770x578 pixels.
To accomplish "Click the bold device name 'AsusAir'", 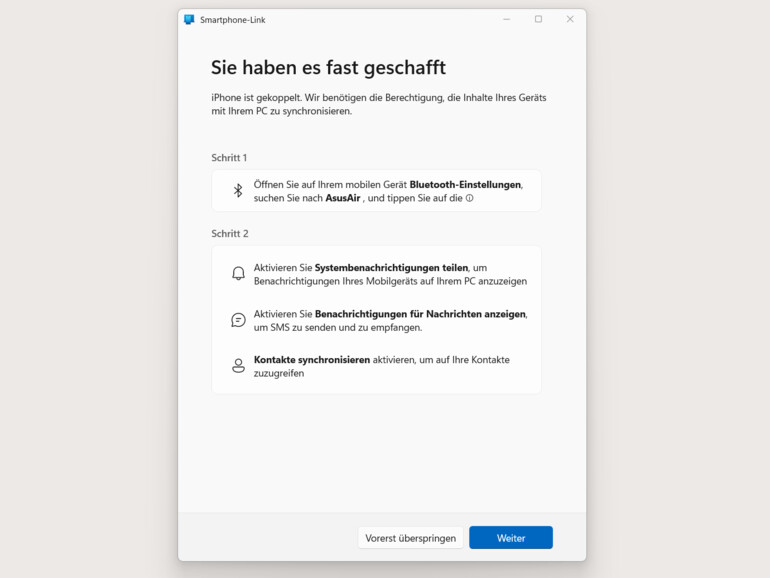I will point(343,198).
